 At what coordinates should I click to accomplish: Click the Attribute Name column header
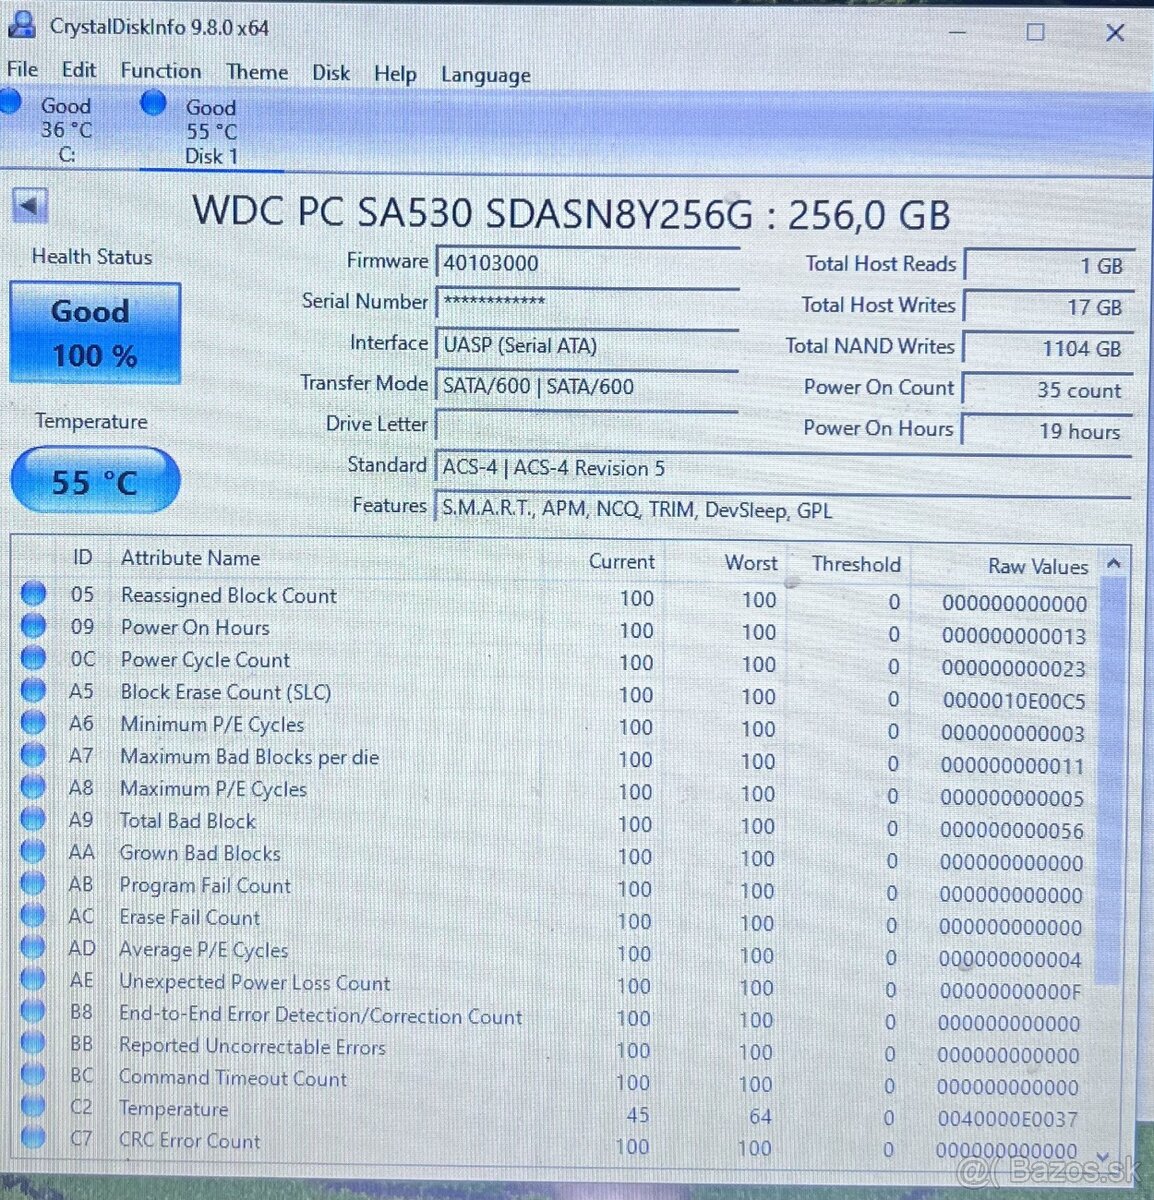point(190,558)
